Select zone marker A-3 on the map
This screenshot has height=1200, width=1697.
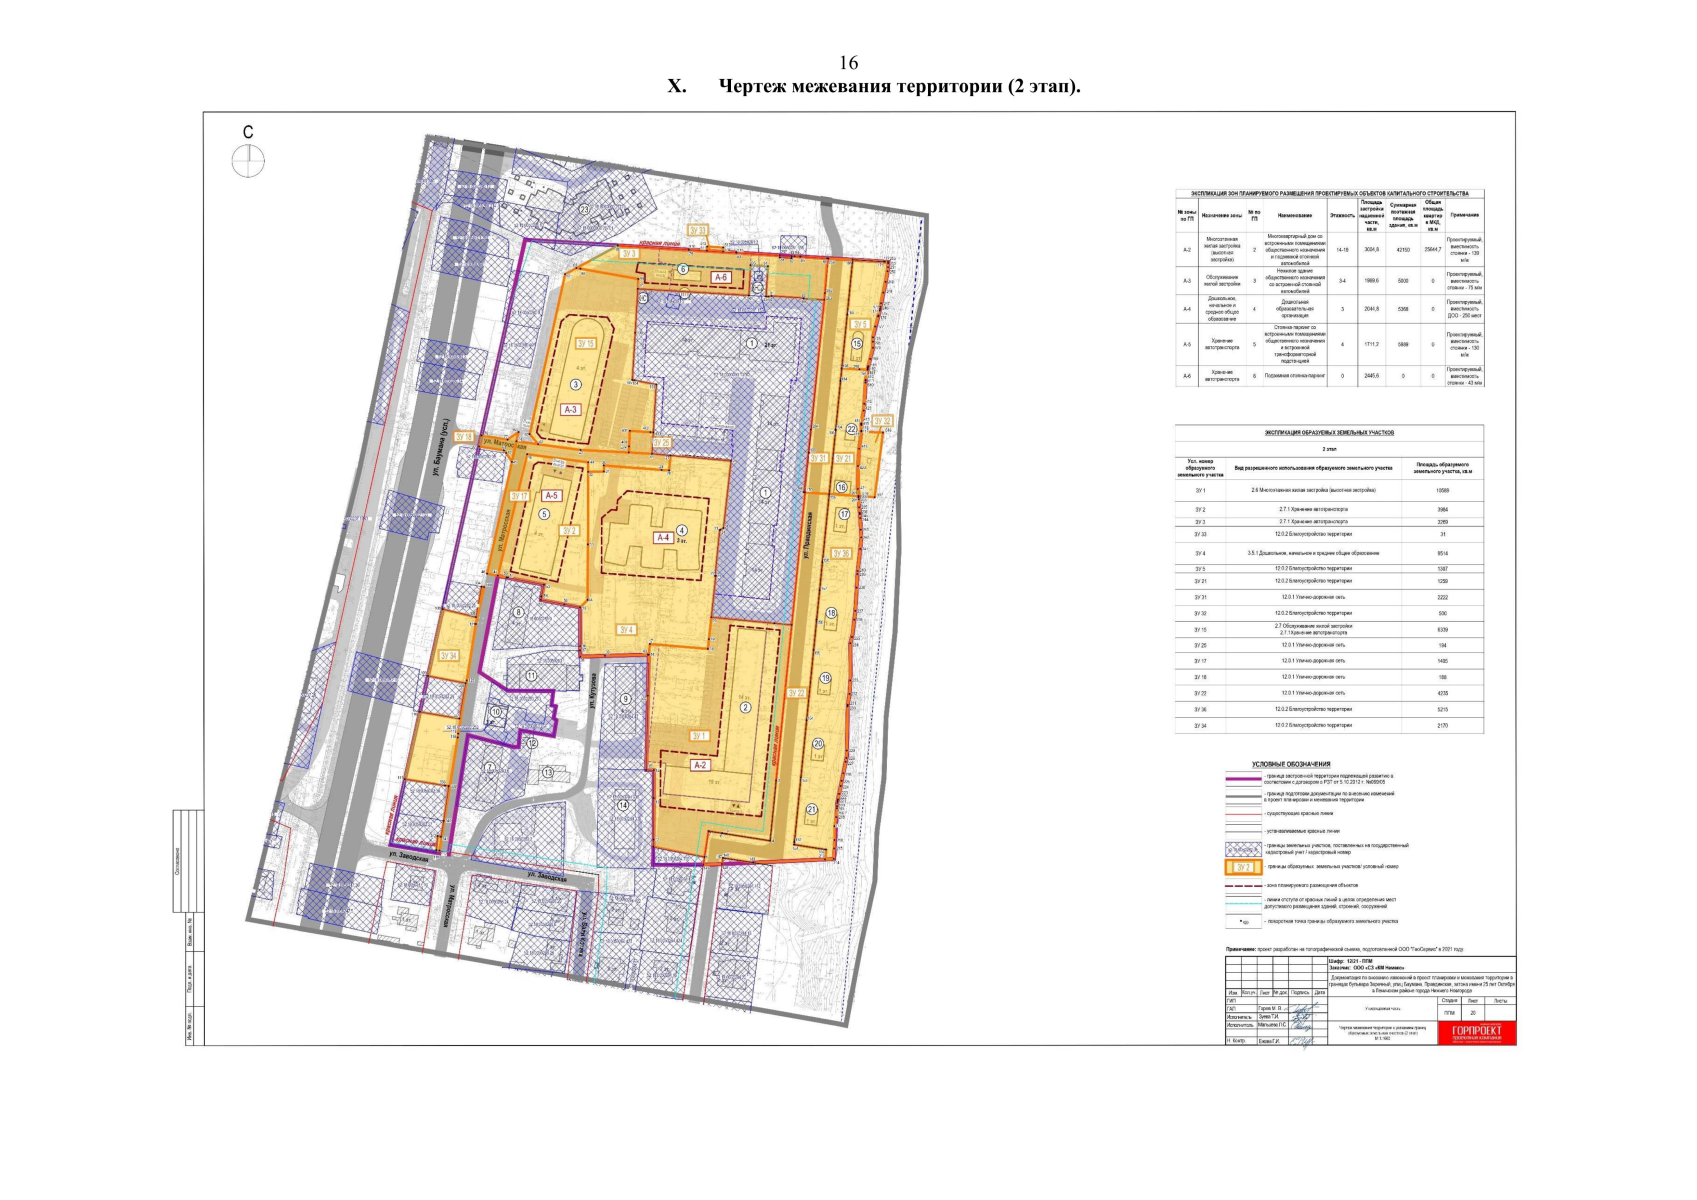pyautogui.click(x=571, y=409)
